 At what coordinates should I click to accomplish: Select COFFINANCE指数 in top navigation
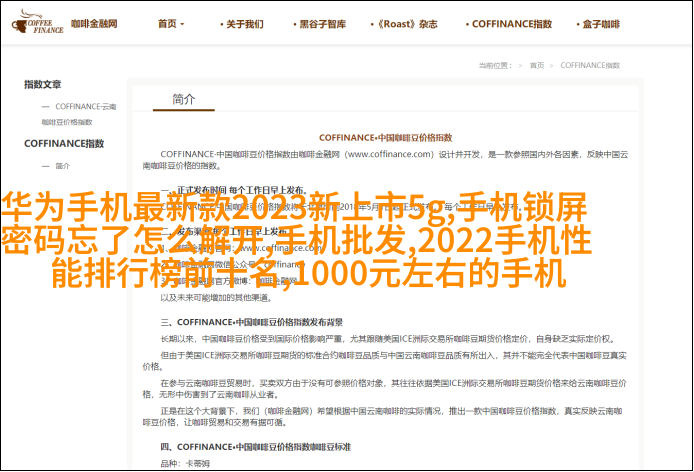(509, 24)
